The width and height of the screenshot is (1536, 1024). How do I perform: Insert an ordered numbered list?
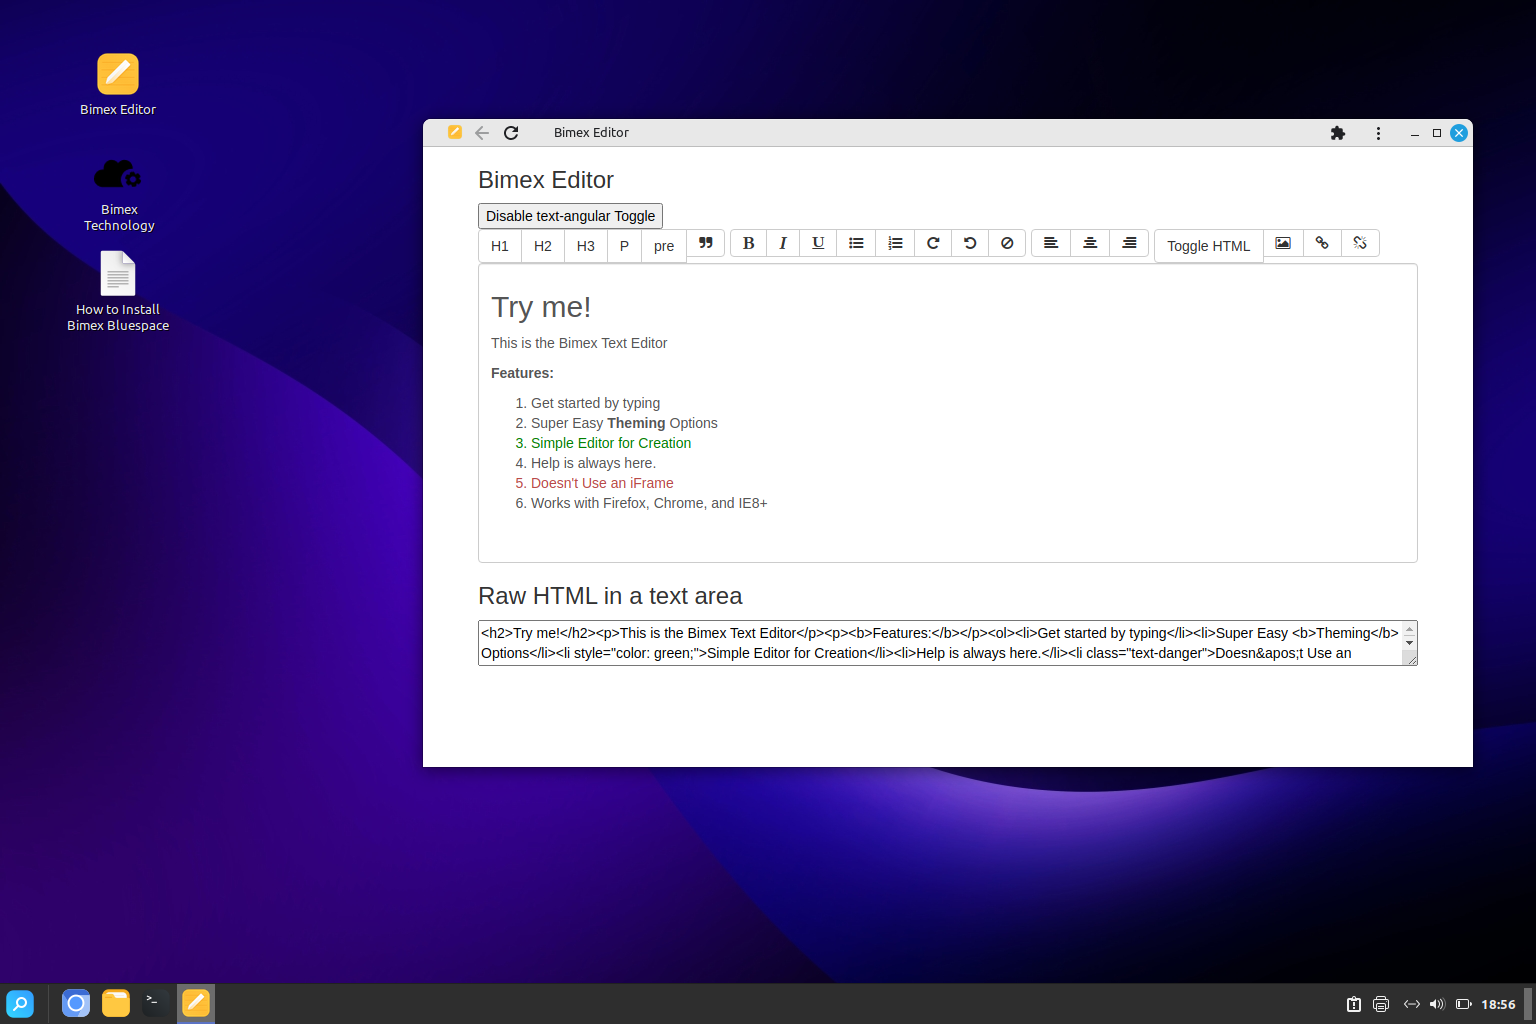tap(895, 243)
